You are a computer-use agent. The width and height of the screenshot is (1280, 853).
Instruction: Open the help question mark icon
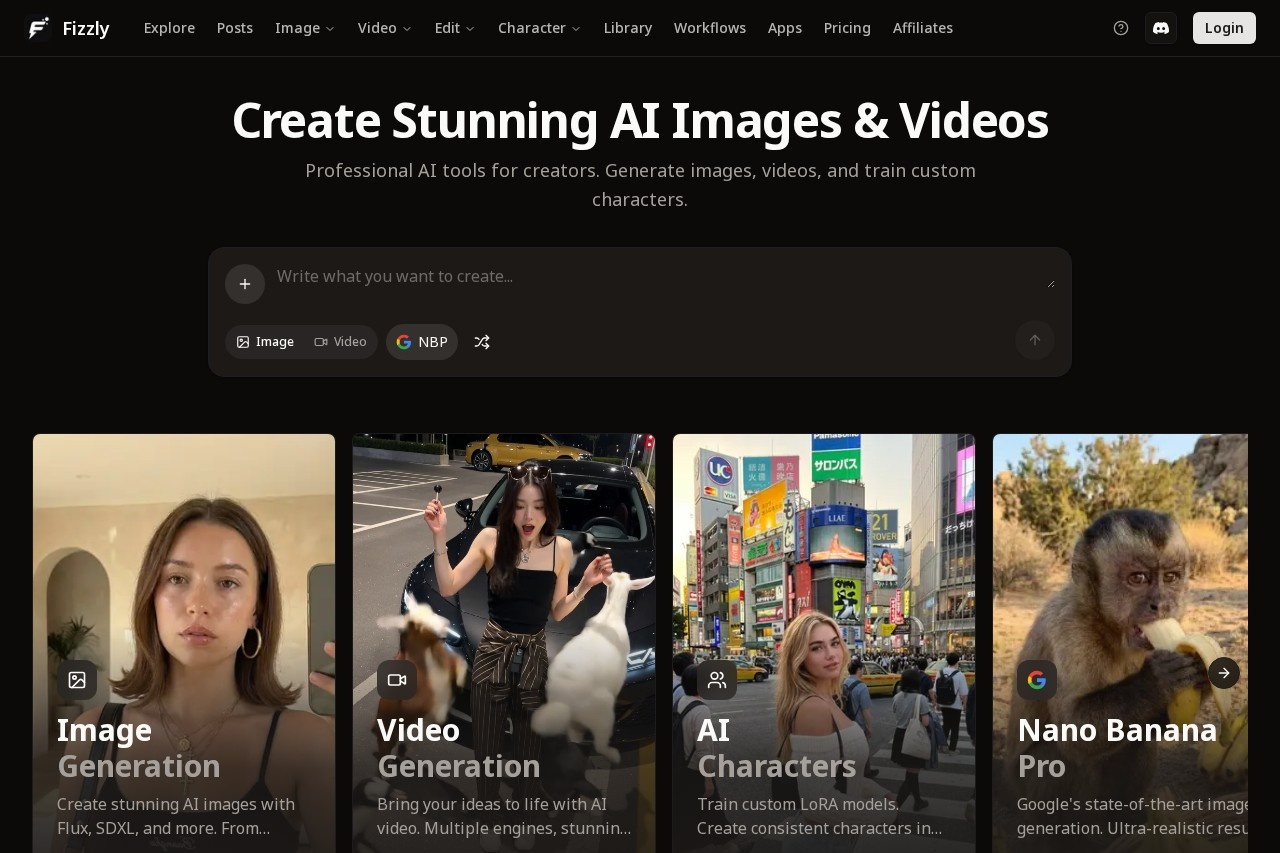tap(1121, 28)
